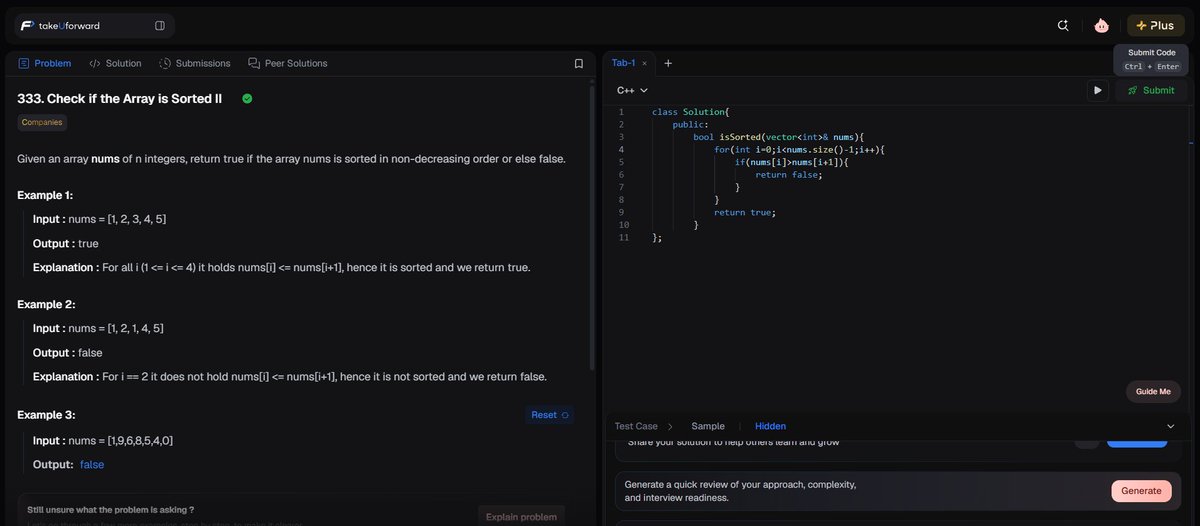Click the false answer in Example 3
1200x526 pixels.
92,464
